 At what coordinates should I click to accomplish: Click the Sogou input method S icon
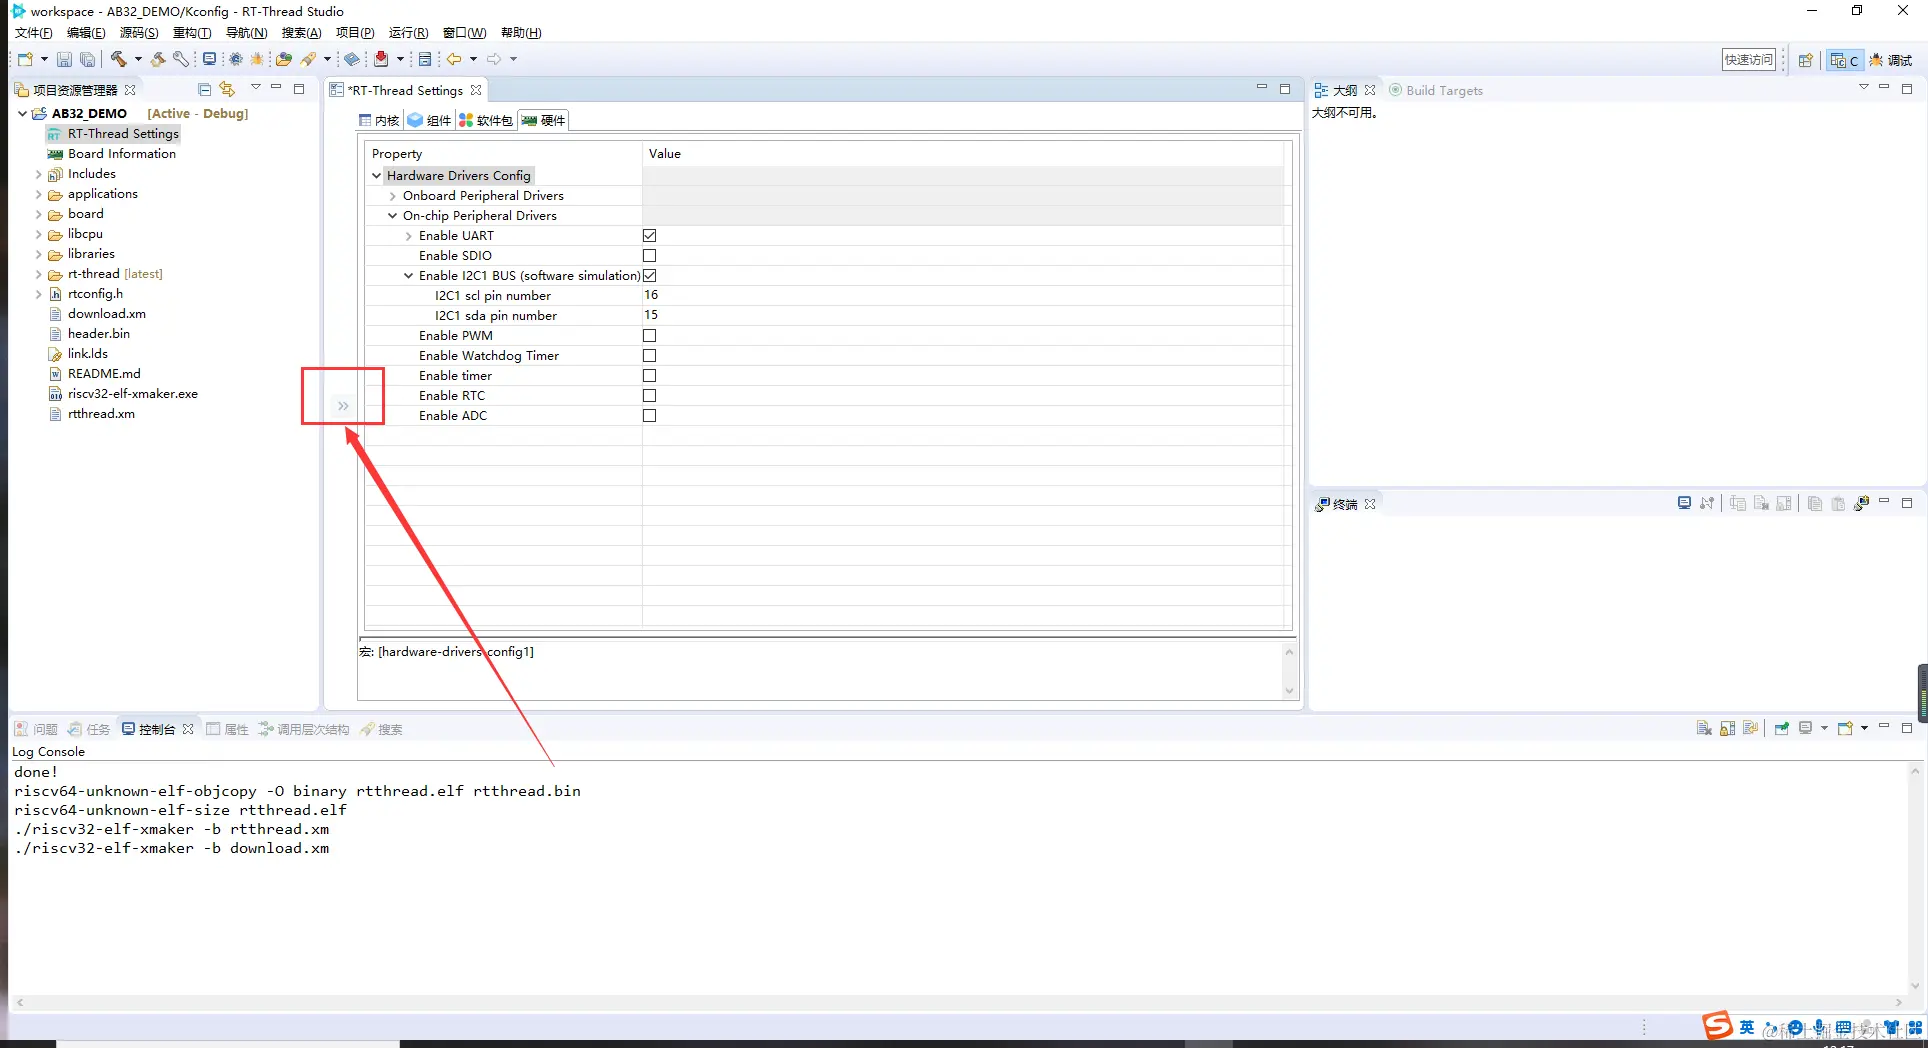(1717, 1025)
